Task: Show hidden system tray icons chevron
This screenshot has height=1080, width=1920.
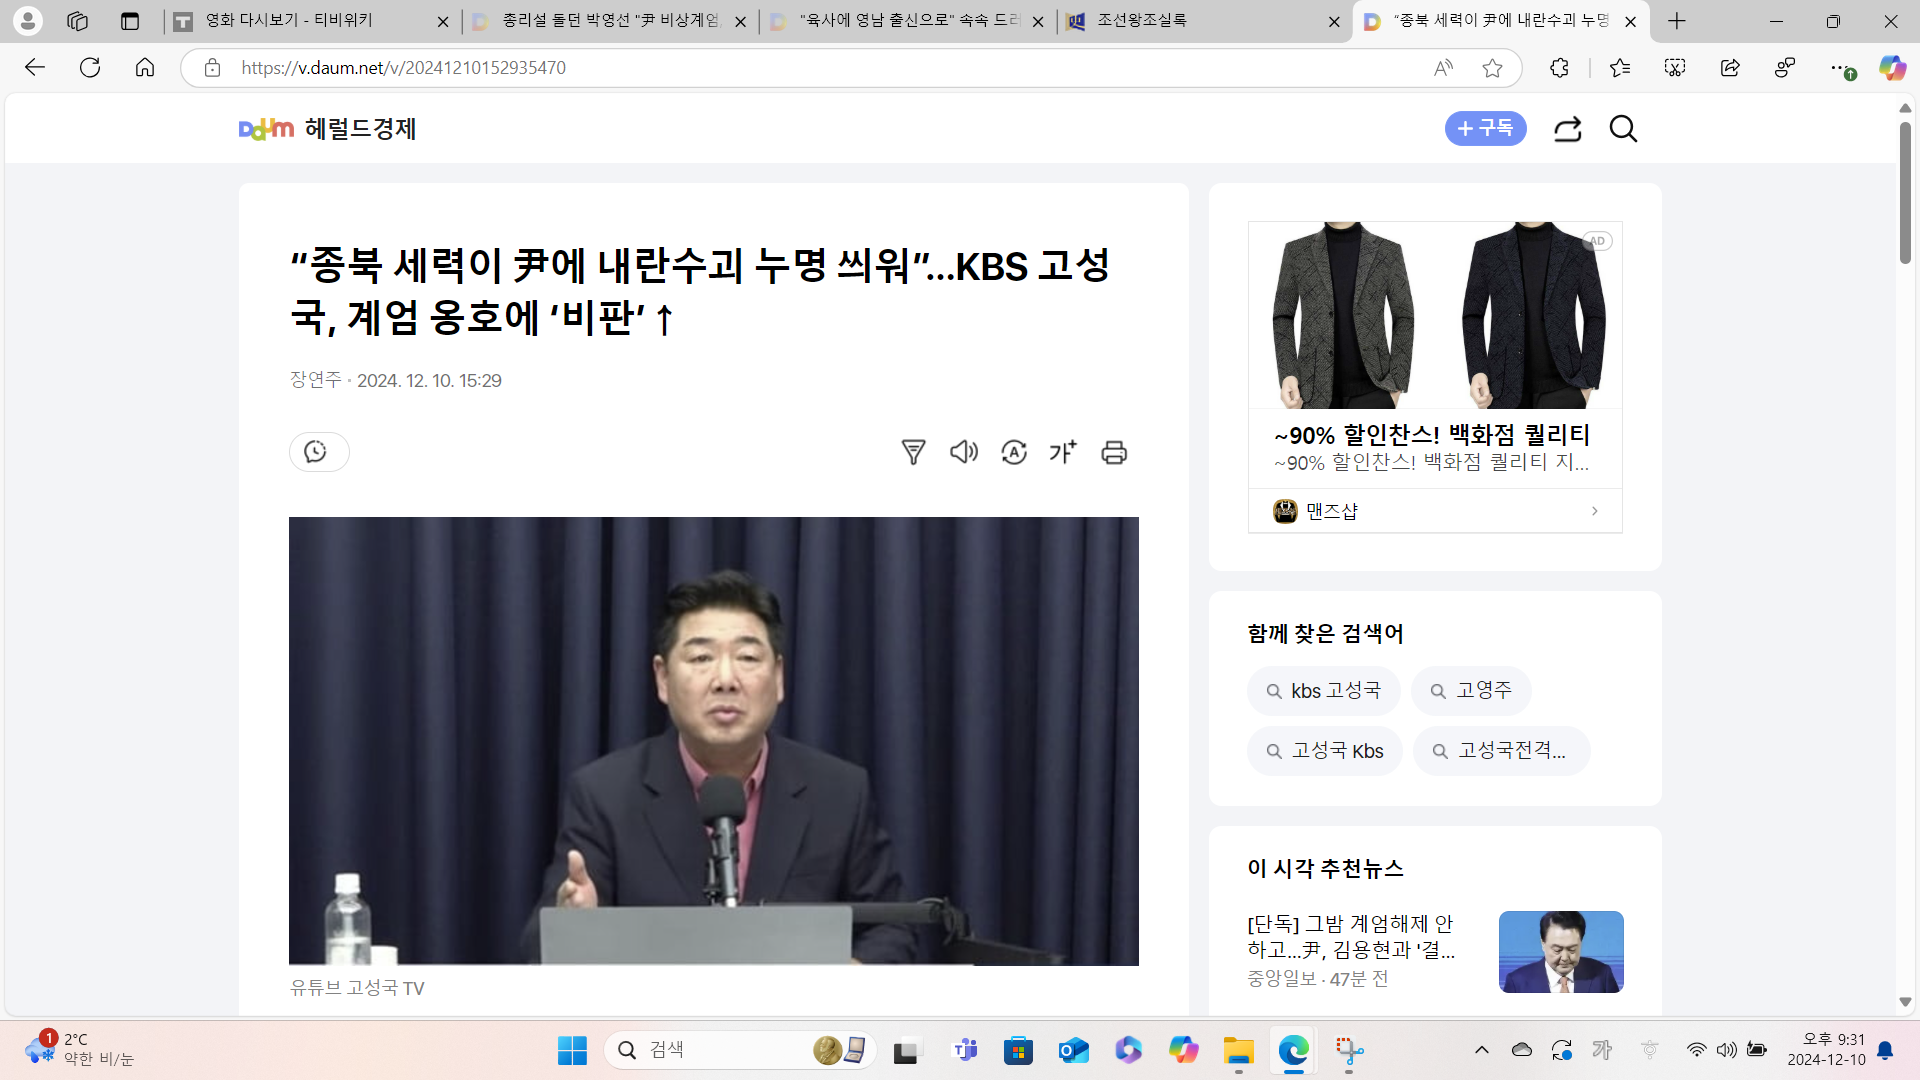Action: point(1482,1050)
